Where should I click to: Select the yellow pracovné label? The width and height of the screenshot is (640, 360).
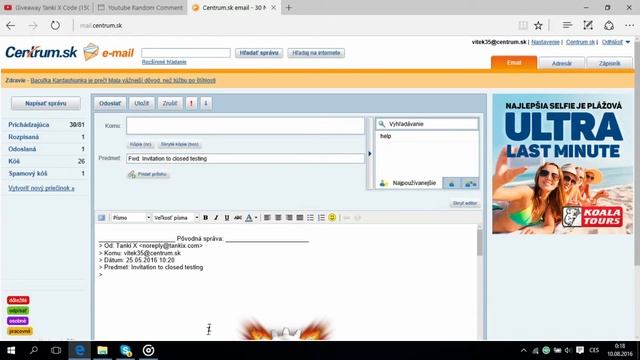[20, 331]
